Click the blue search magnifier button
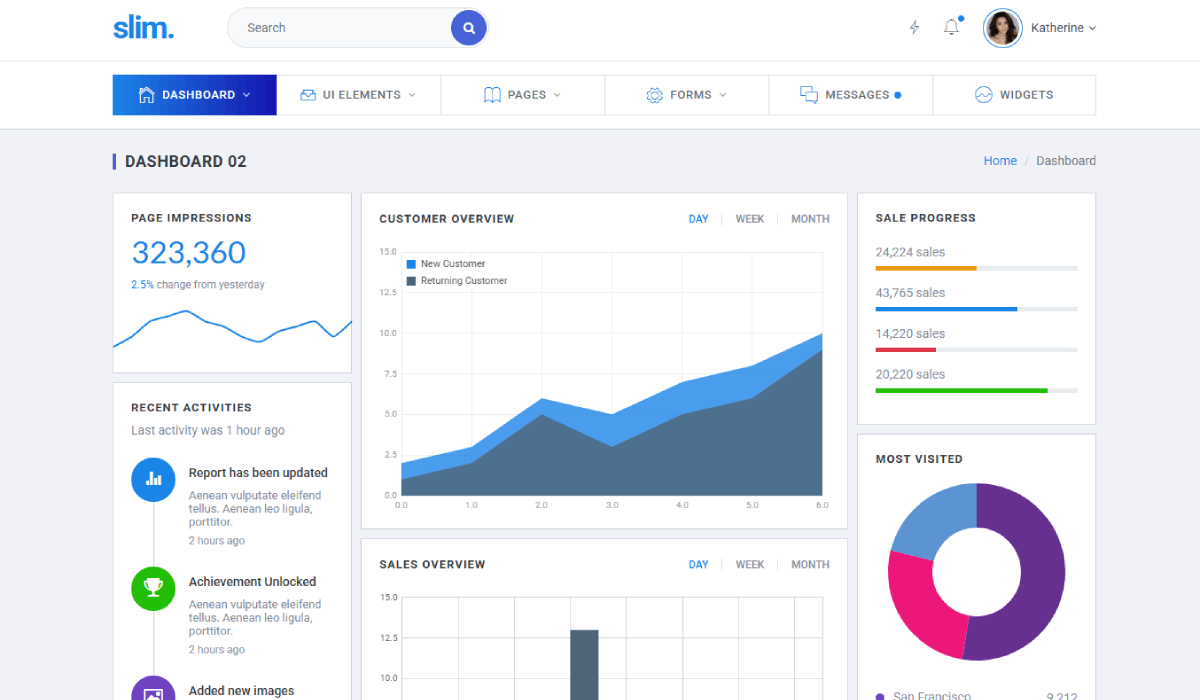Viewport: 1200px width, 700px height. (x=468, y=28)
